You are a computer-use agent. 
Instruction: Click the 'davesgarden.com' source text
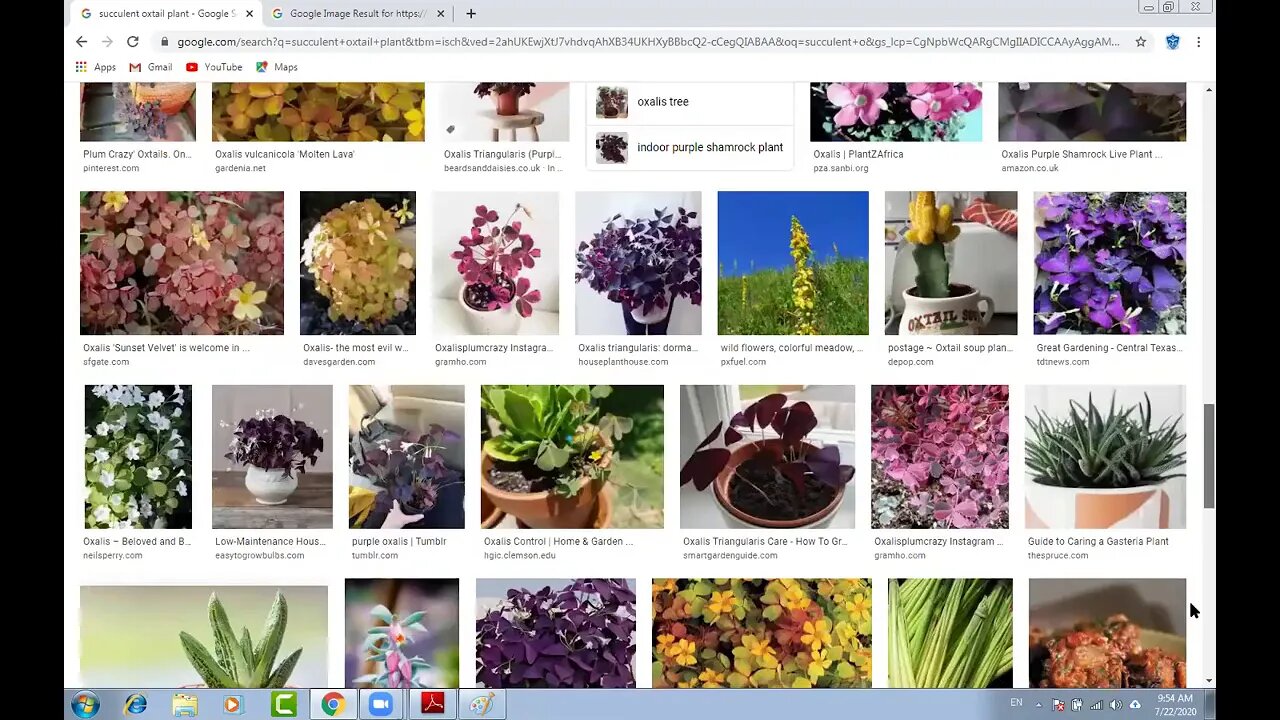pos(339,362)
